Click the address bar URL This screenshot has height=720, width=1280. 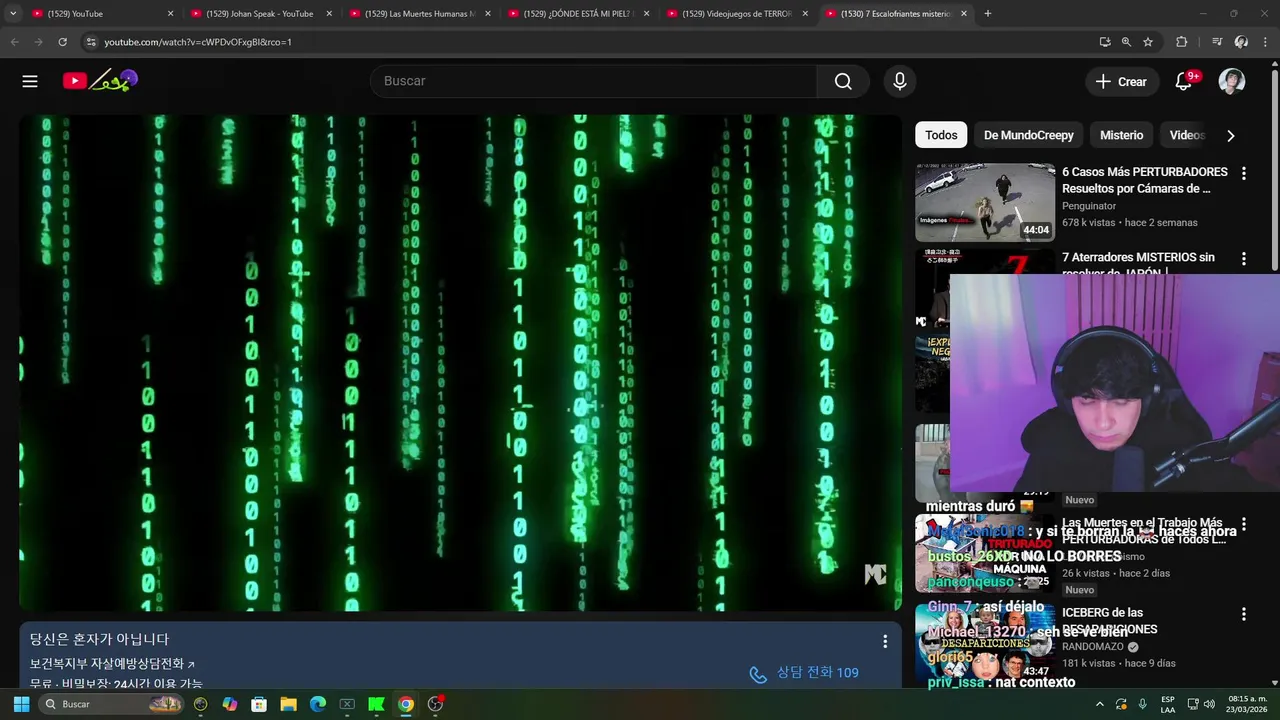click(x=198, y=42)
